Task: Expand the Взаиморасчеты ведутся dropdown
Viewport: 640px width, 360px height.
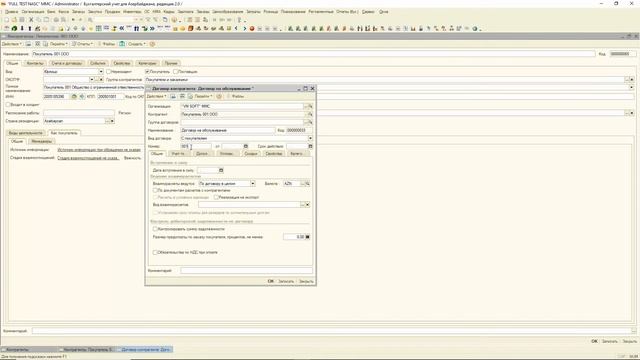Action: point(253,184)
